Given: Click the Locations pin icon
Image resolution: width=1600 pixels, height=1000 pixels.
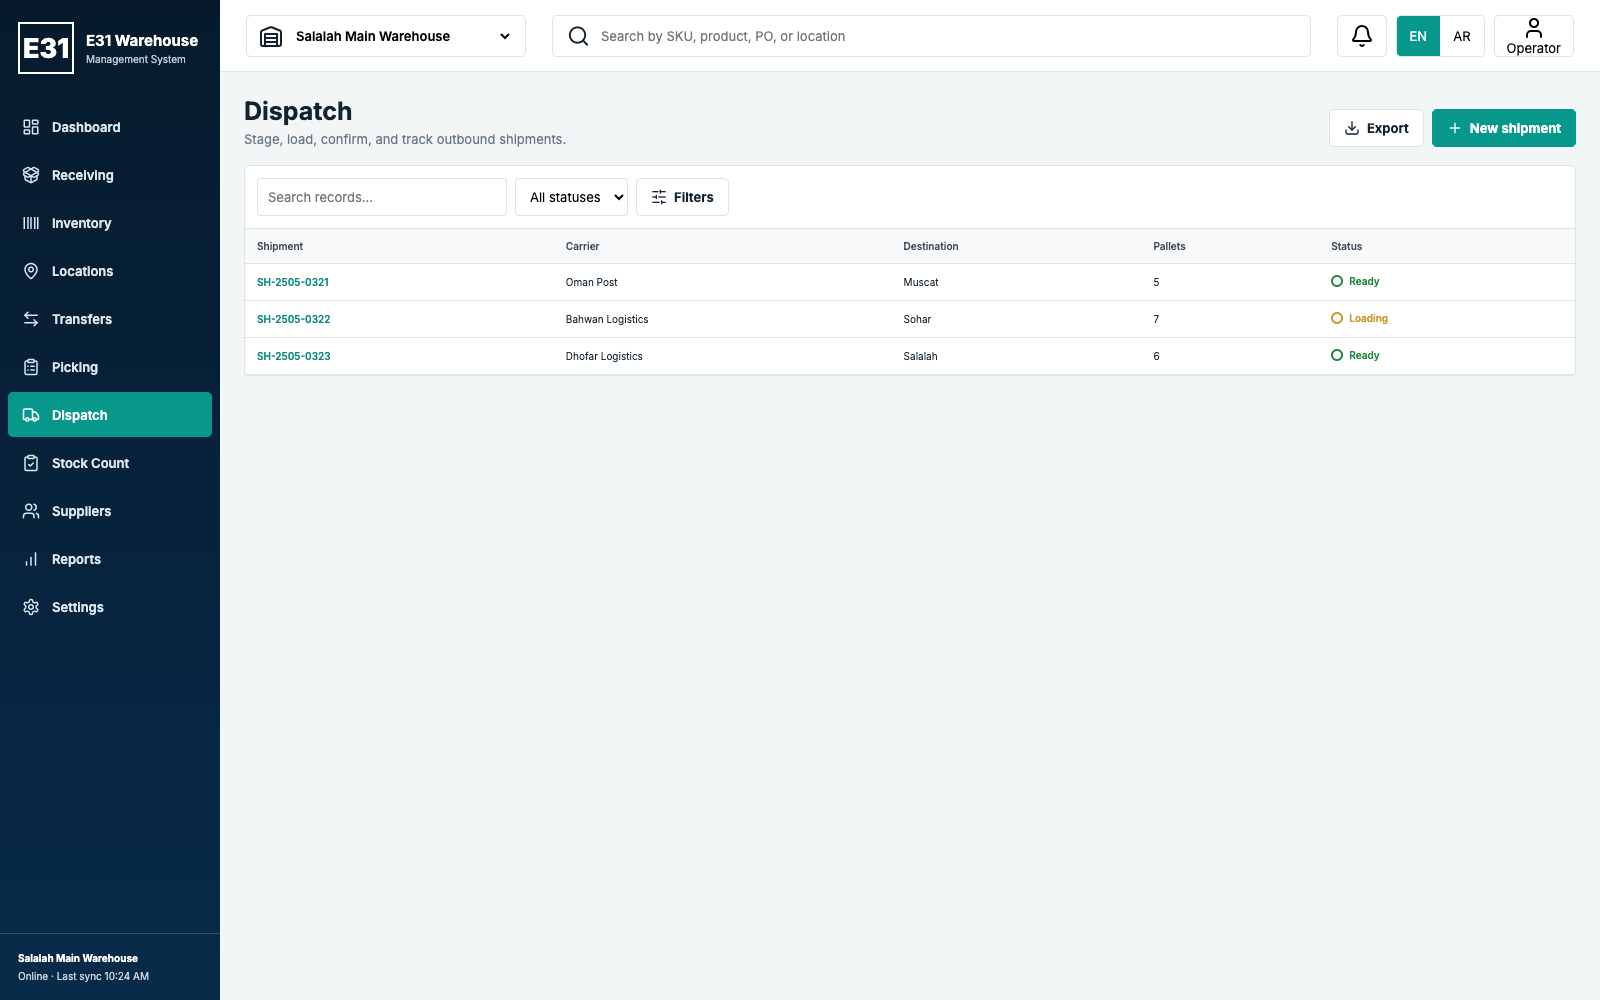Looking at the screenshot, I should click(x=31, y=271).
